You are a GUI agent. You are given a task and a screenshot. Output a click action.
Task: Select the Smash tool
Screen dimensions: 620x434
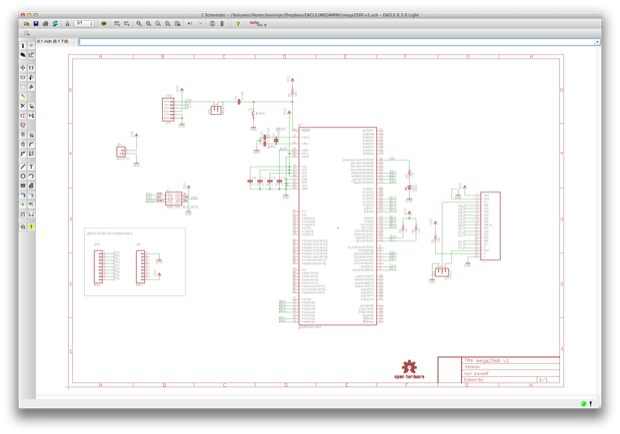23,144
